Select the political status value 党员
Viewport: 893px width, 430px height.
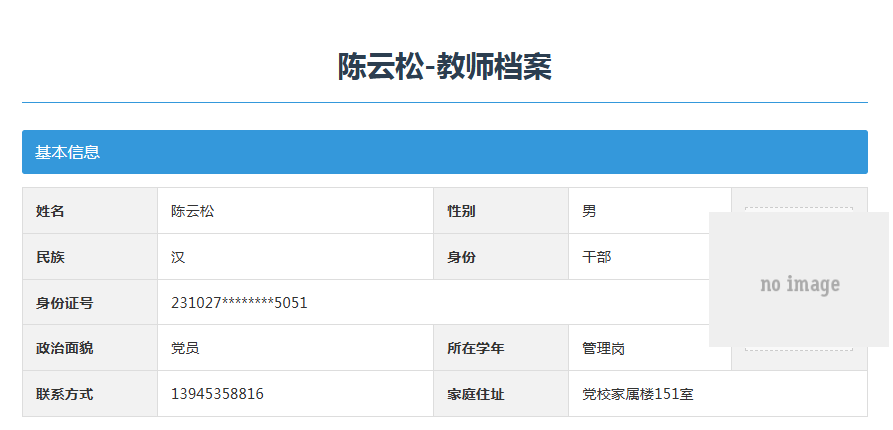[185, 348]
